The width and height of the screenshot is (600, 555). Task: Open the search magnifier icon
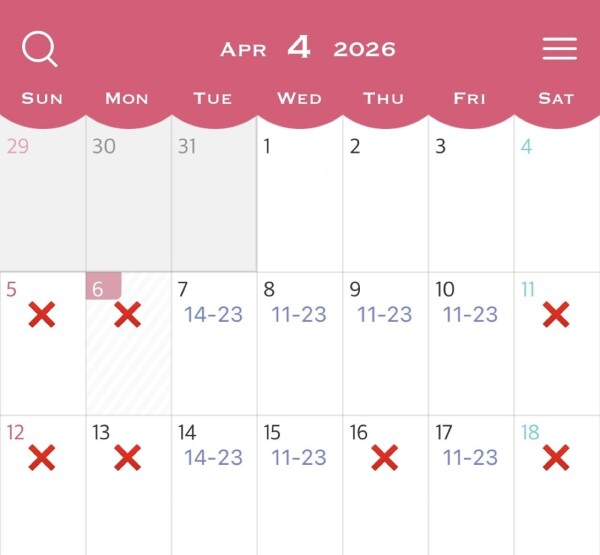[40, 49]
